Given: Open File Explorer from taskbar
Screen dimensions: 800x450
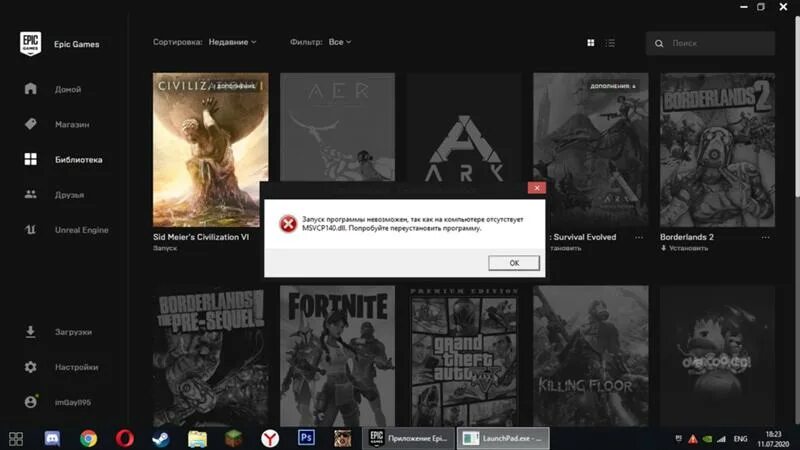Looking at the screenshot, I should [x=197, y=438].
